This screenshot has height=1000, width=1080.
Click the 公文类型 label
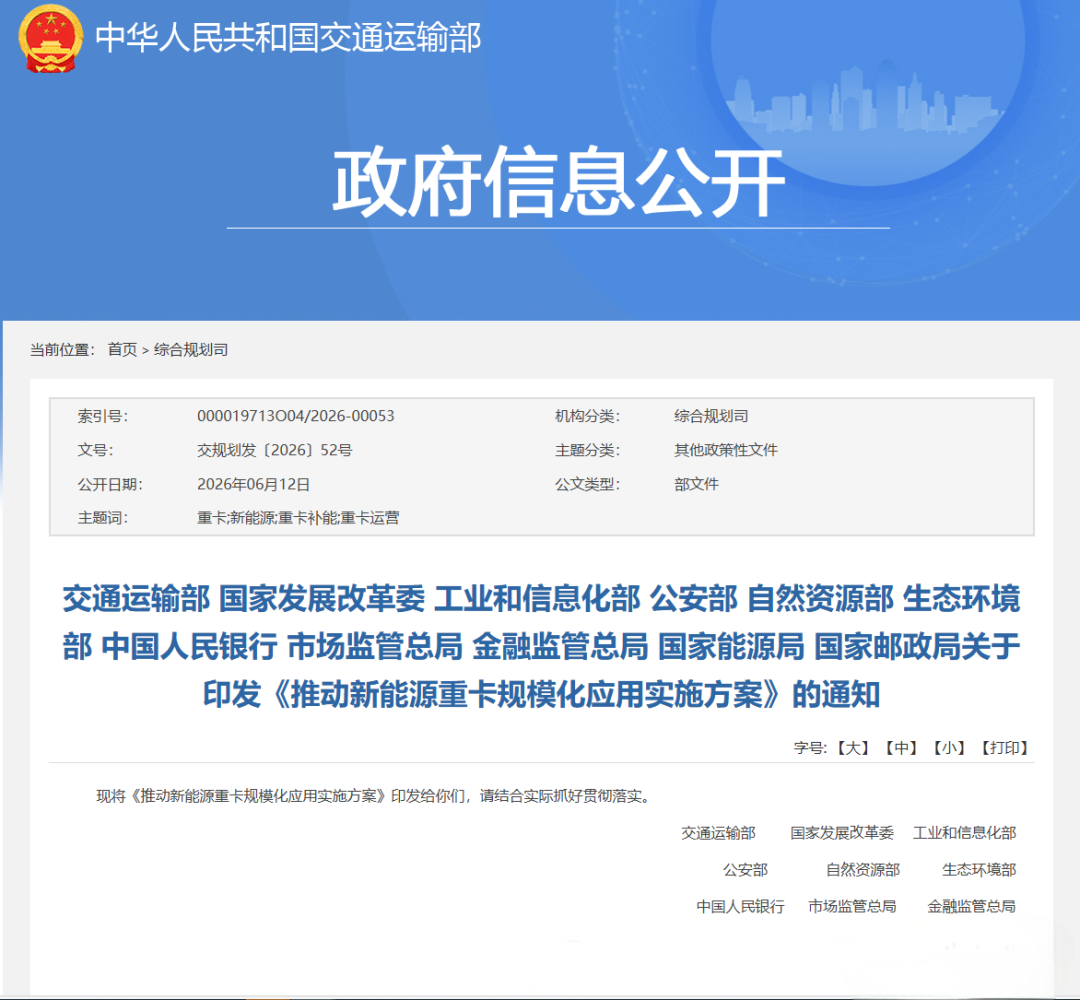point(587,484)
